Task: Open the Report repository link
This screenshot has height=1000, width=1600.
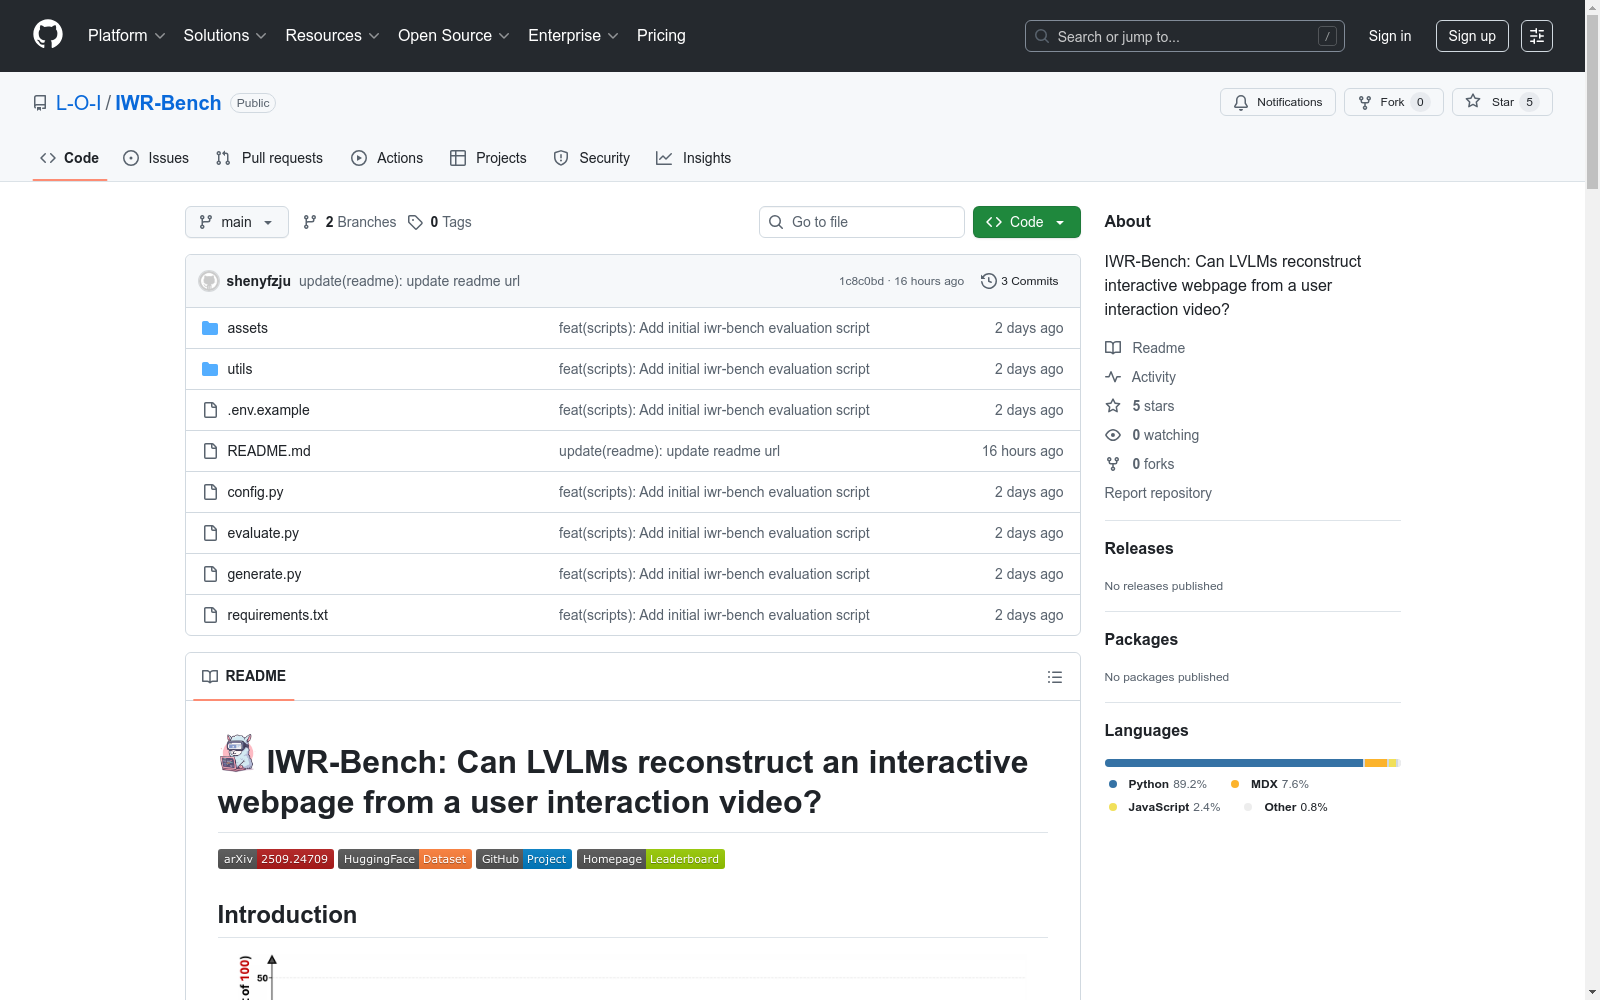Action: pos(1158,493)
